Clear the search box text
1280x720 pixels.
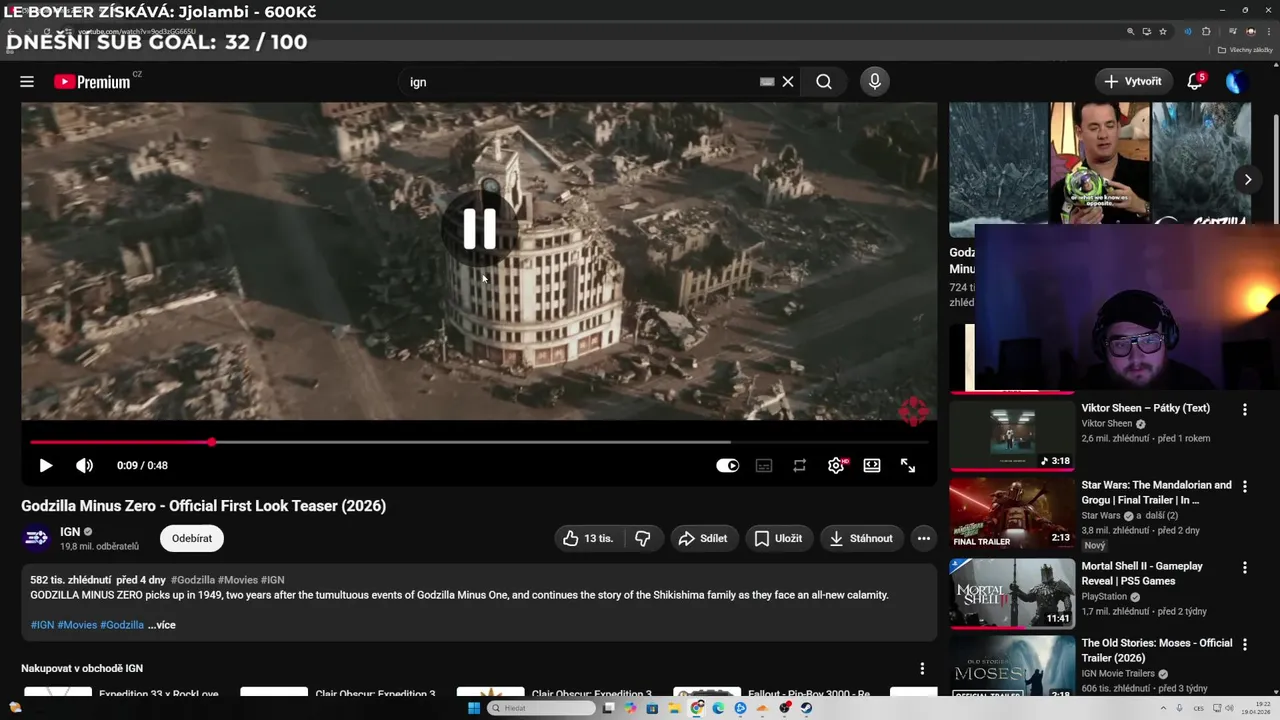pyautogui.click(x=788, y=82)
